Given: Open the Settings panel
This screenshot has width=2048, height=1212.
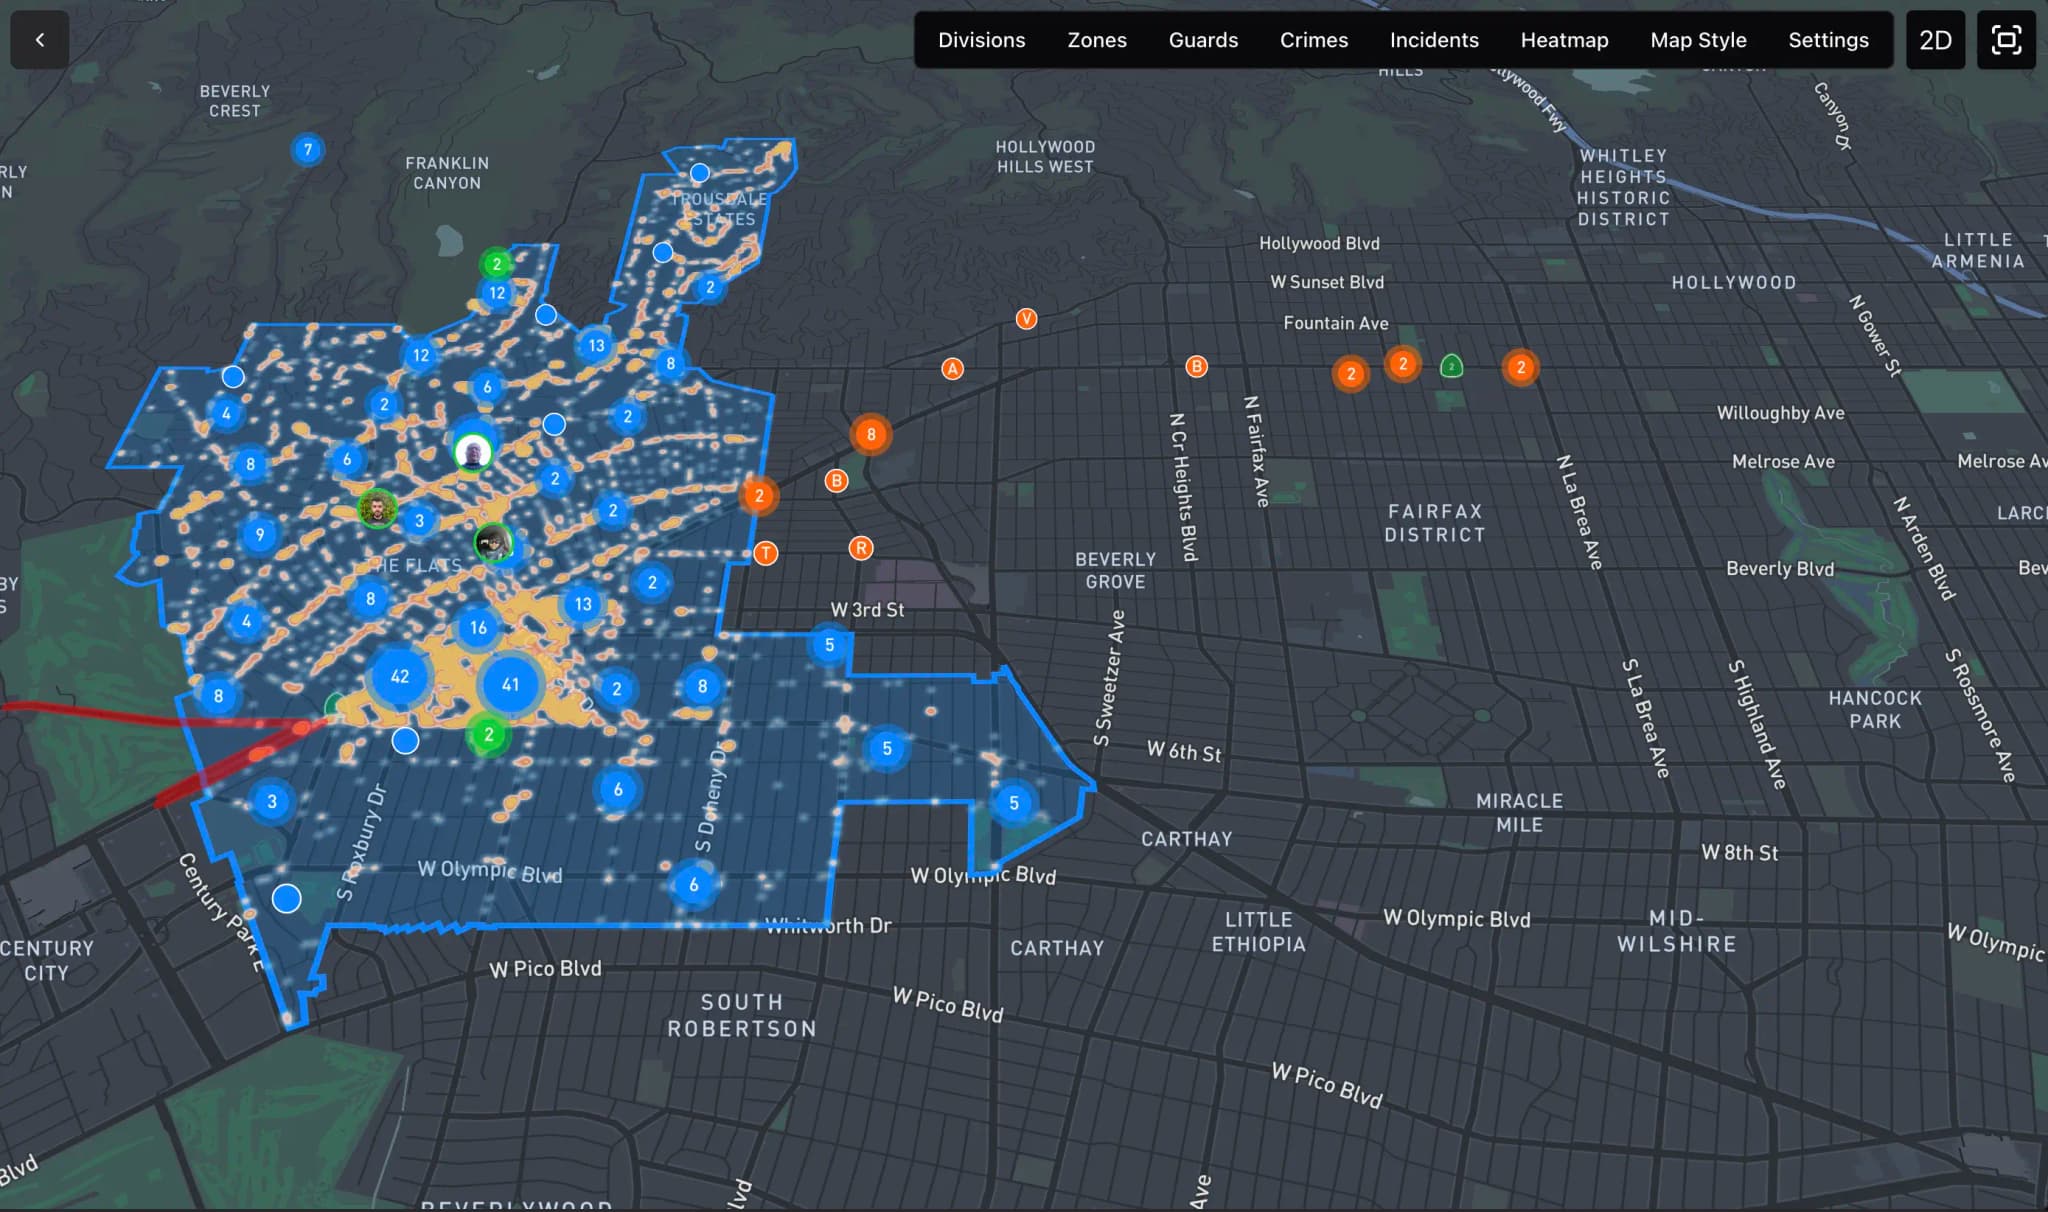Looking at the screenshot, I should click(1828, 40).
